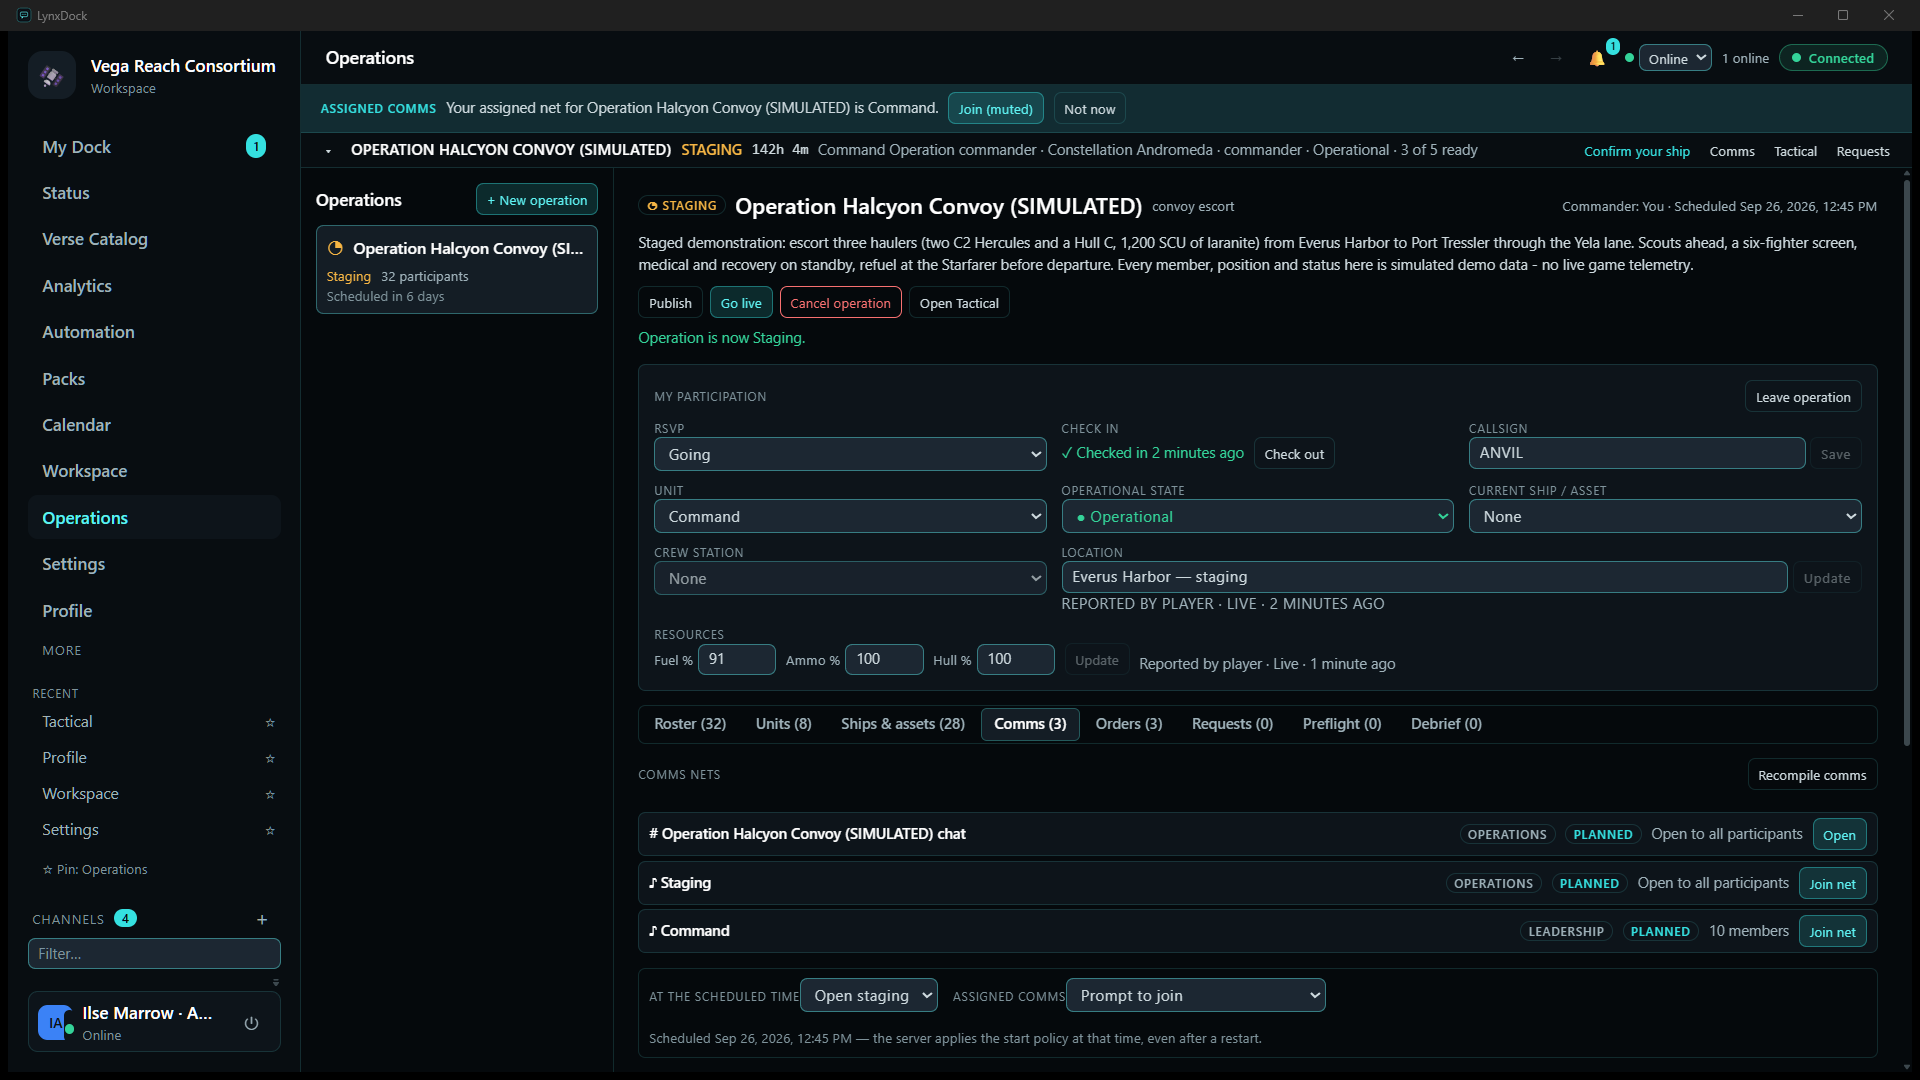Click the notification bell icon
Viewport: 1920px width, 1080px height.
pyautogui.click(x=1596, y=59)
